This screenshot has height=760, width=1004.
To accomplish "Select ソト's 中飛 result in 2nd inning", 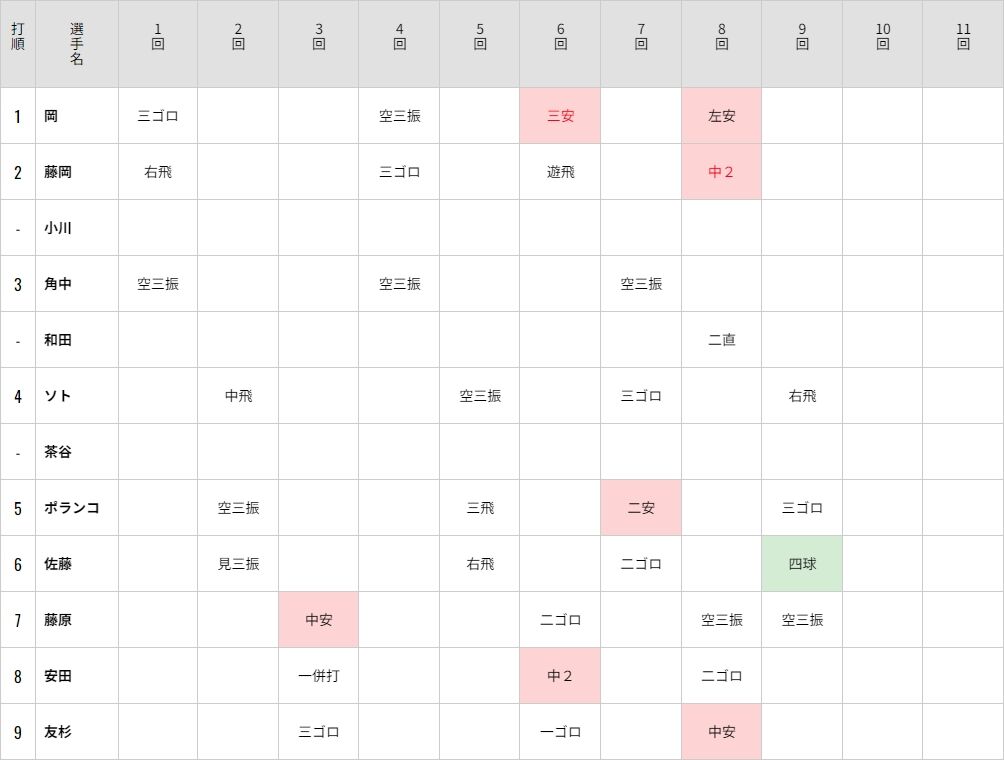I will (x=238, y=396).
